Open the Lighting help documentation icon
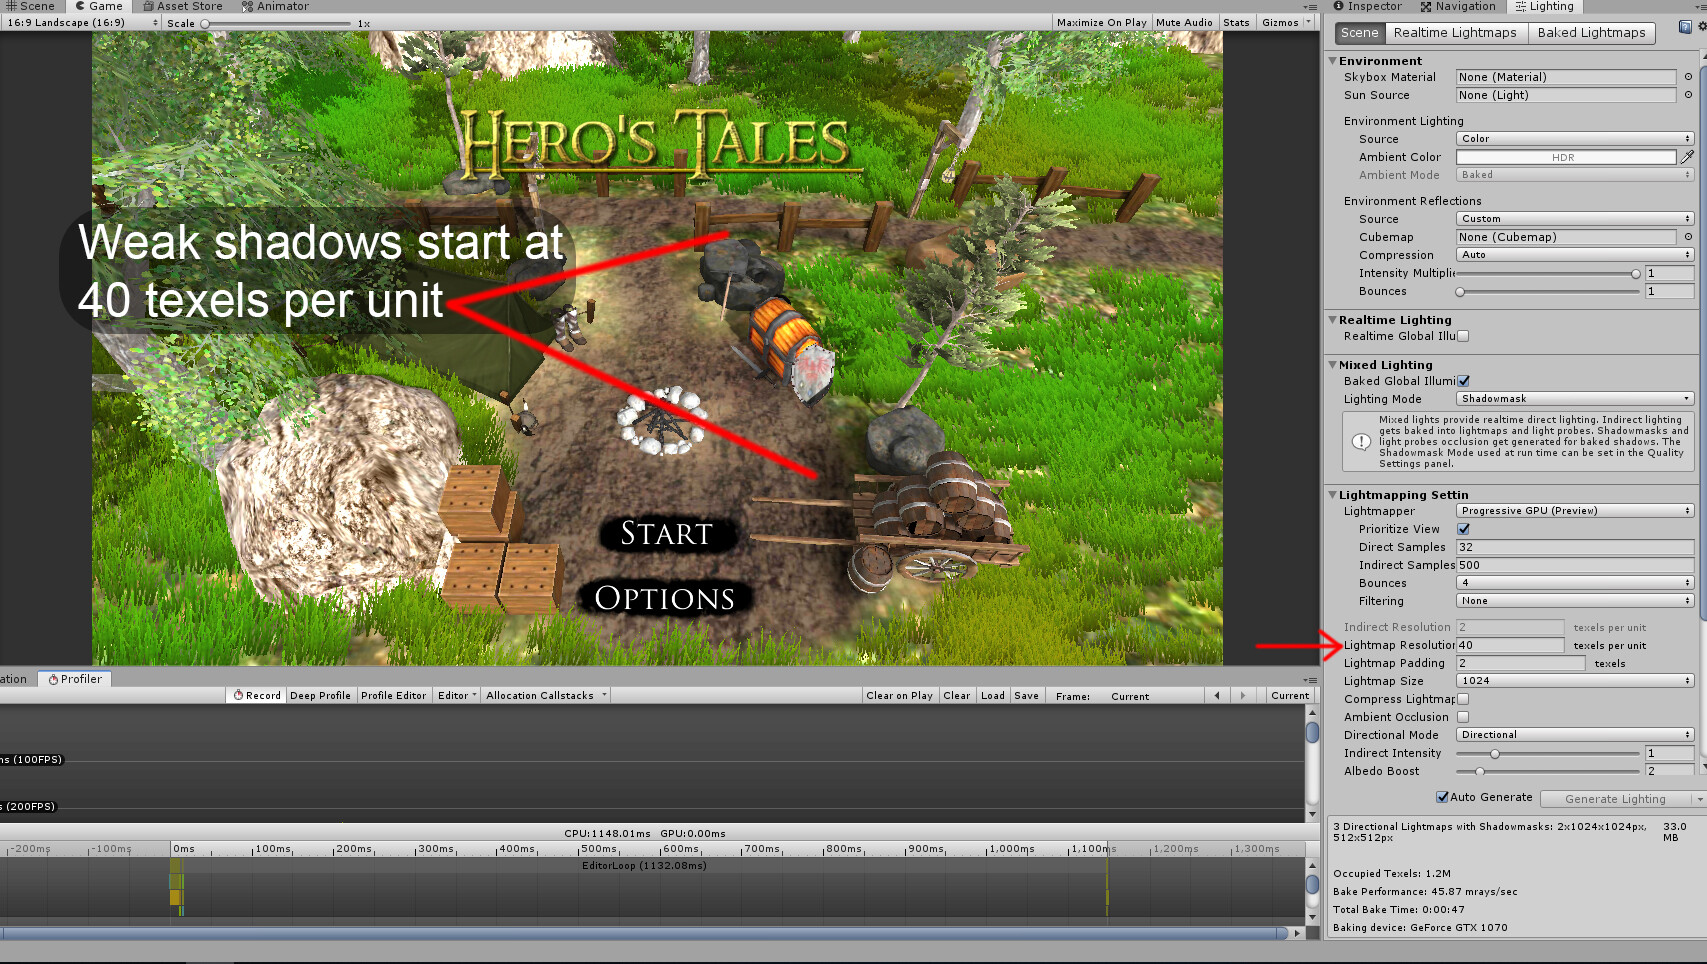Image resolution: width=1707 pixels, height=964 pixels. [1685, 28]
